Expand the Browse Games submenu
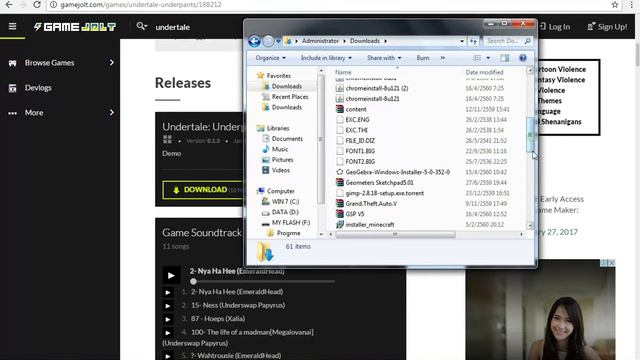The width and height of the screenshot is (640, 360). pos(111,62)
